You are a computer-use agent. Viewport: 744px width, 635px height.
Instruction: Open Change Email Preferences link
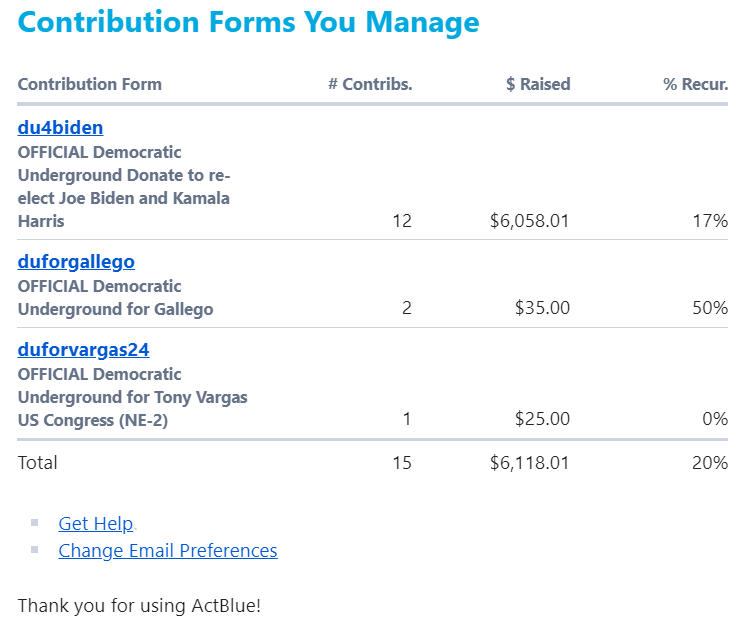pyautogui.click(x=168, y=551)
